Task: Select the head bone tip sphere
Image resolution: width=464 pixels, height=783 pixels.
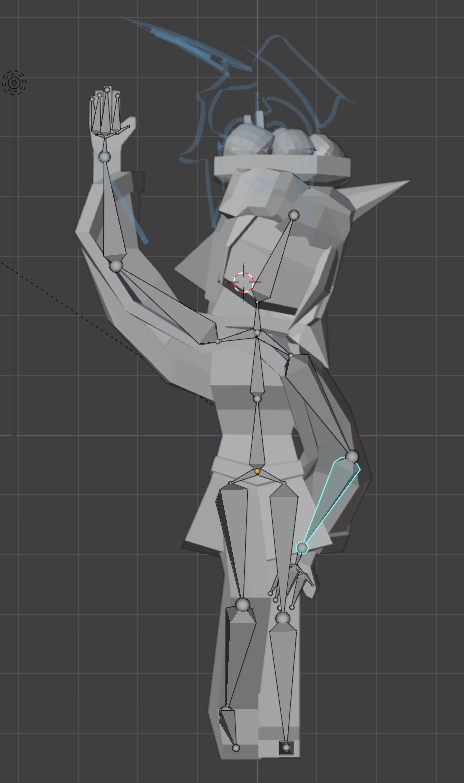Action: (x=294, y=215)
